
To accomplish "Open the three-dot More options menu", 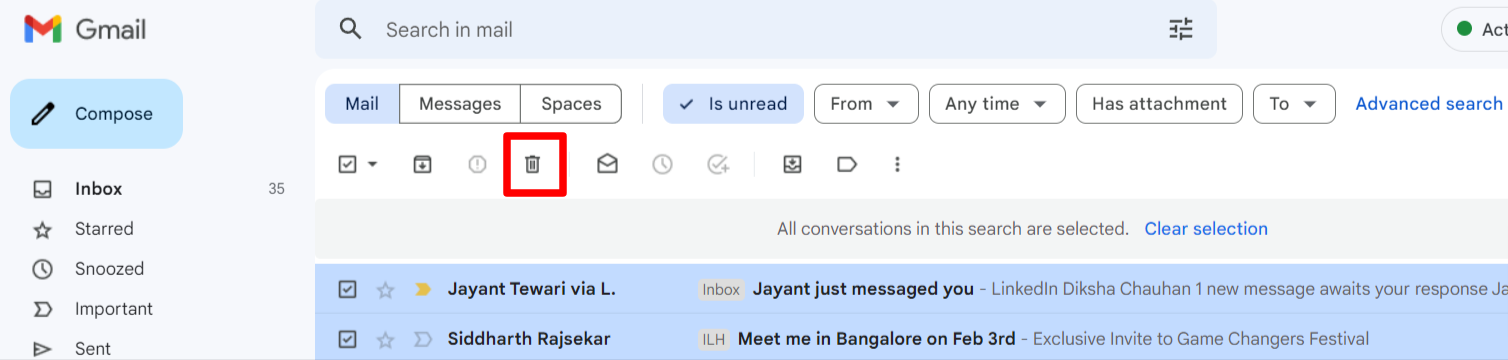I will (x=897, y=164).
